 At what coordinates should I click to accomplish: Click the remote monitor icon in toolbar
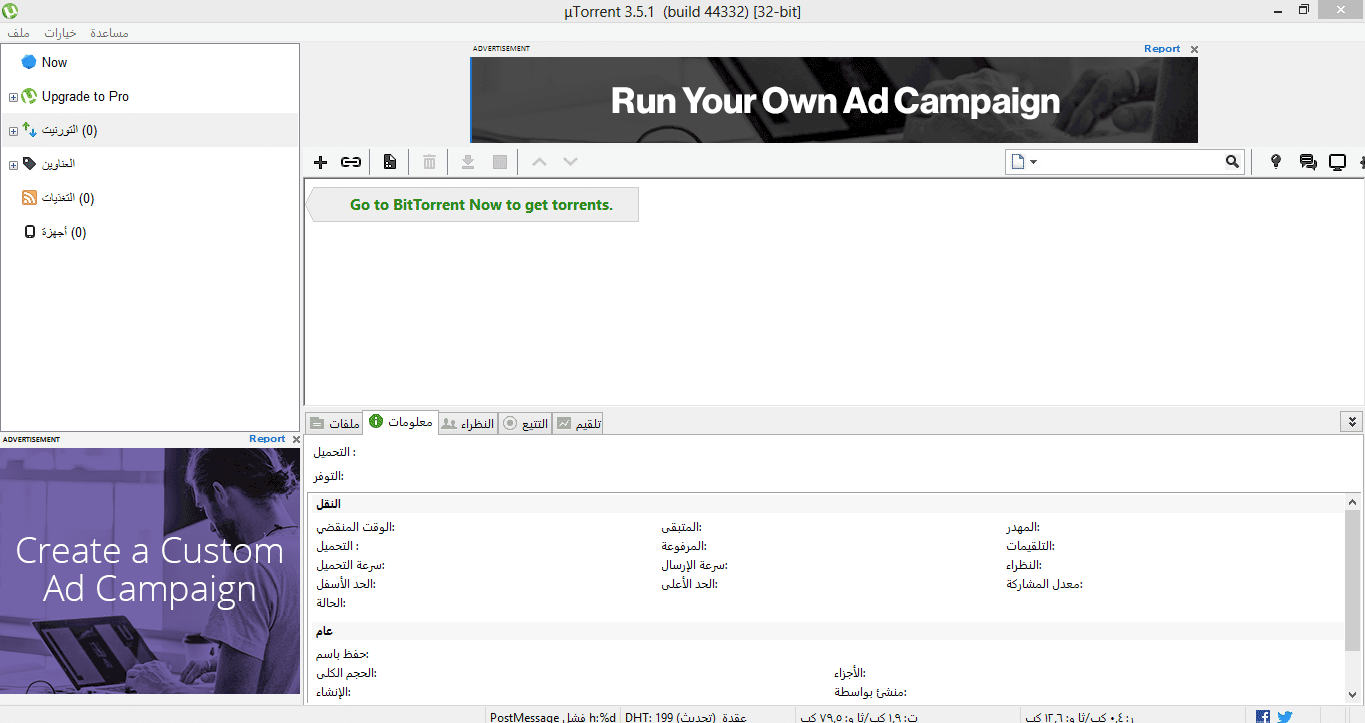coord(1337,162)
